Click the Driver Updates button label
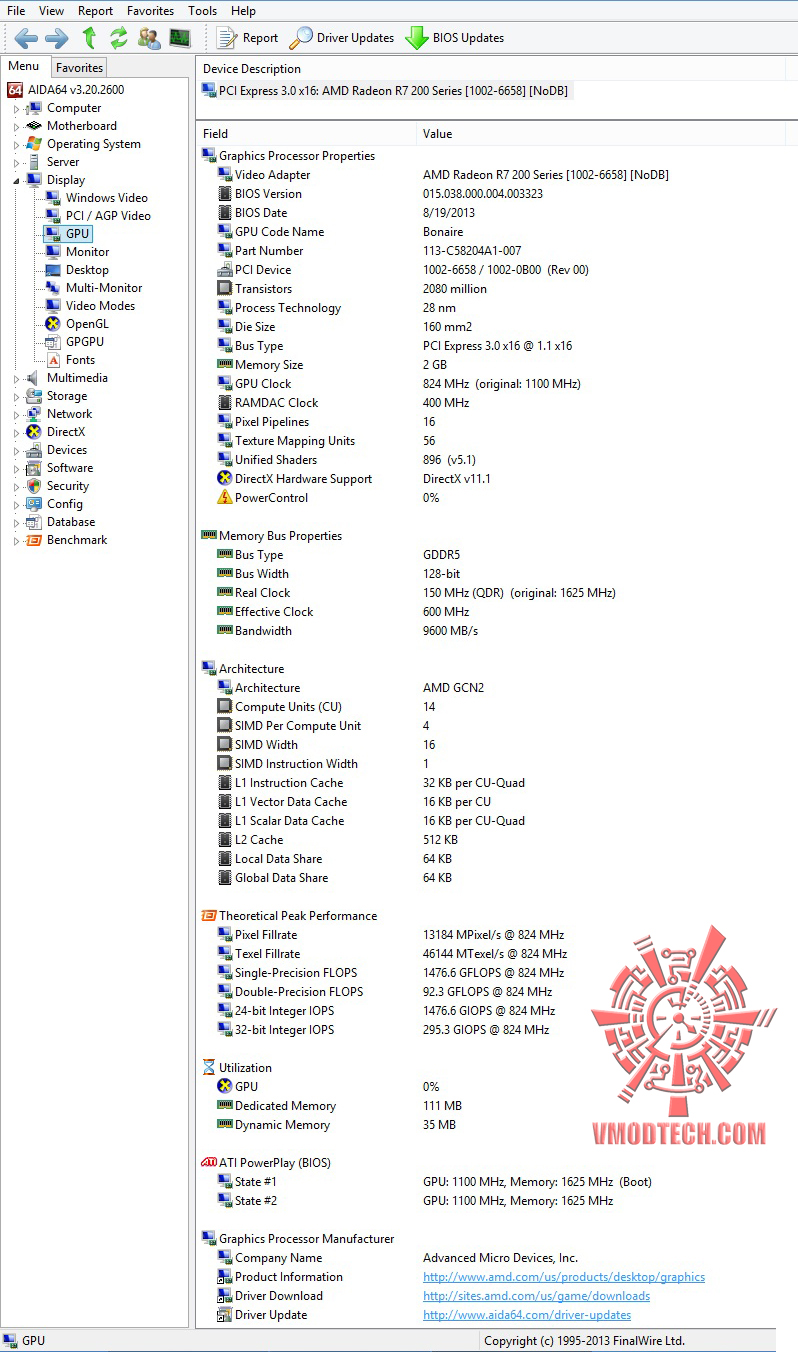This screenshot has height=1352, width=798. [355, 38]
